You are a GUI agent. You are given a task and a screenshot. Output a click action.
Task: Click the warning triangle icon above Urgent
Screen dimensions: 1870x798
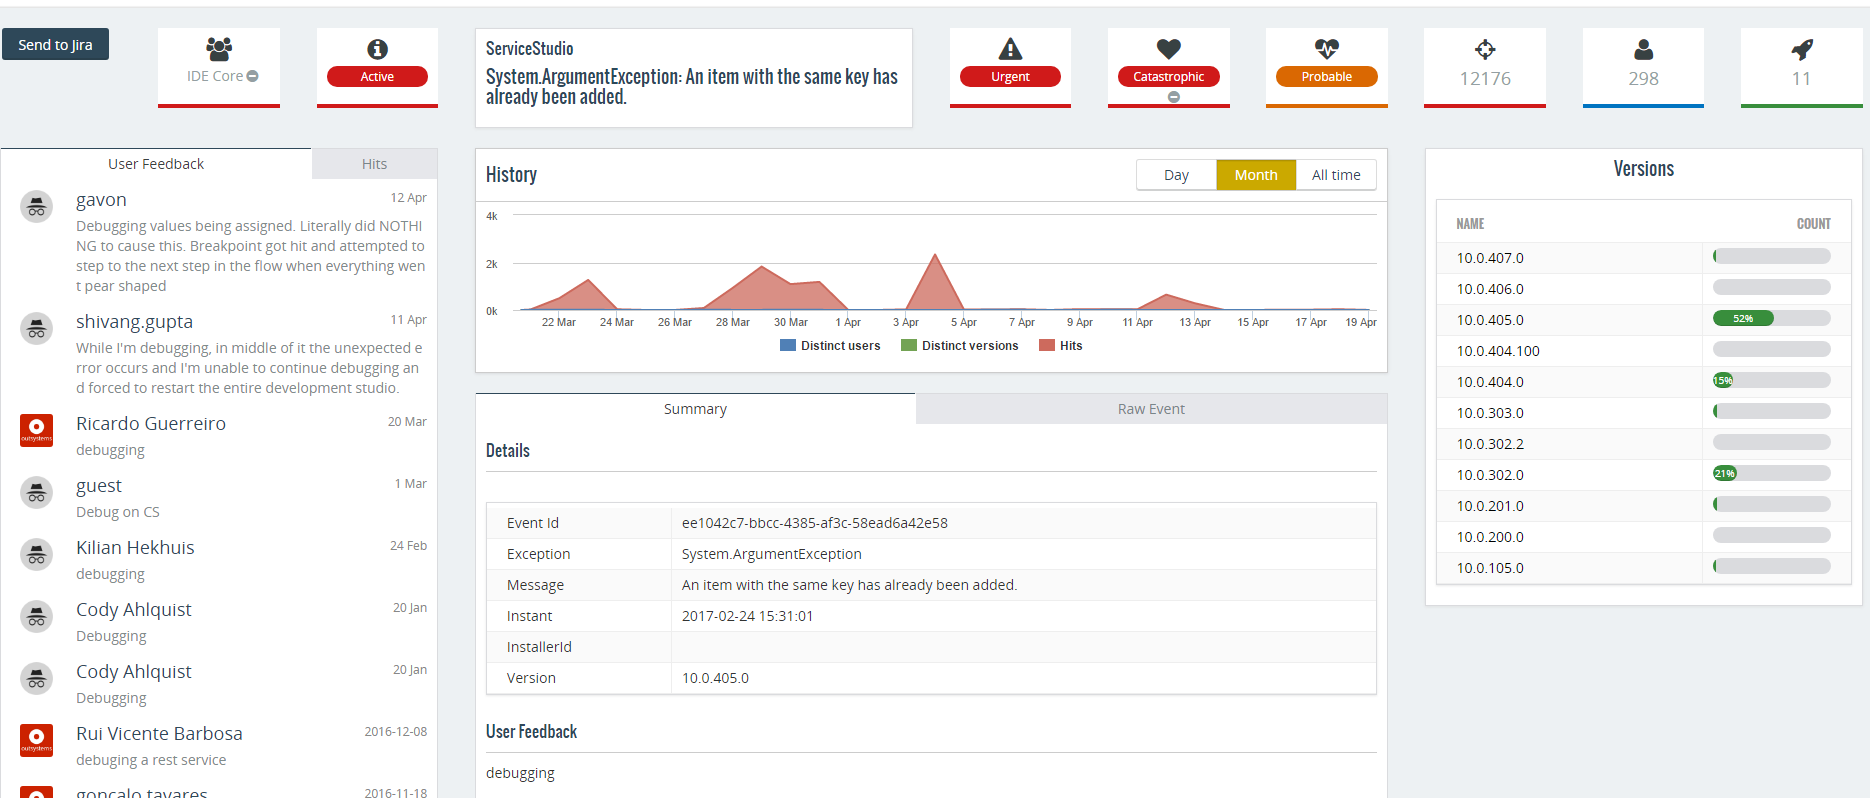tap(1010, 49)
